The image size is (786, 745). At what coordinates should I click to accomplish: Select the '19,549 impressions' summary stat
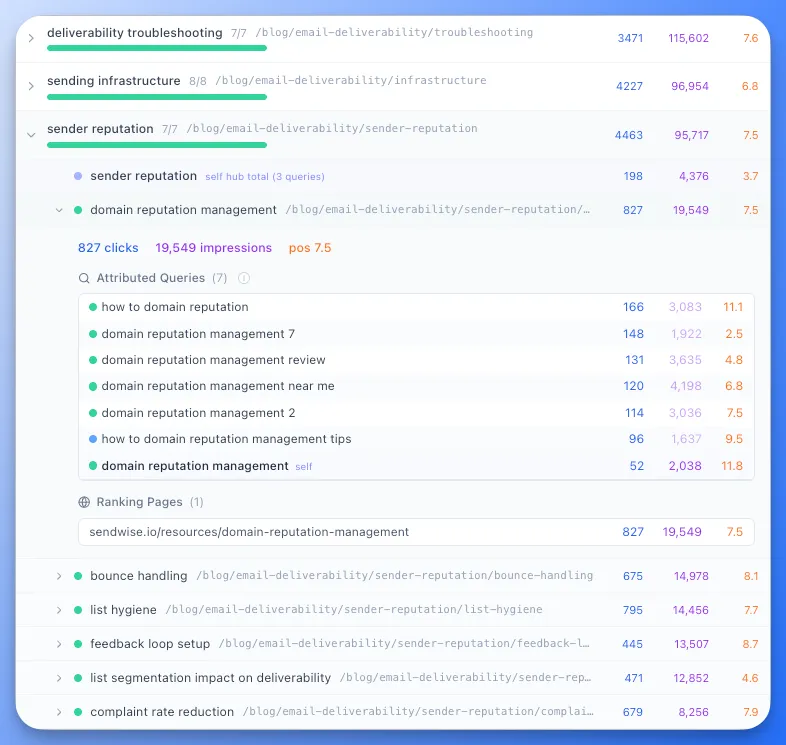coord(214,248)
